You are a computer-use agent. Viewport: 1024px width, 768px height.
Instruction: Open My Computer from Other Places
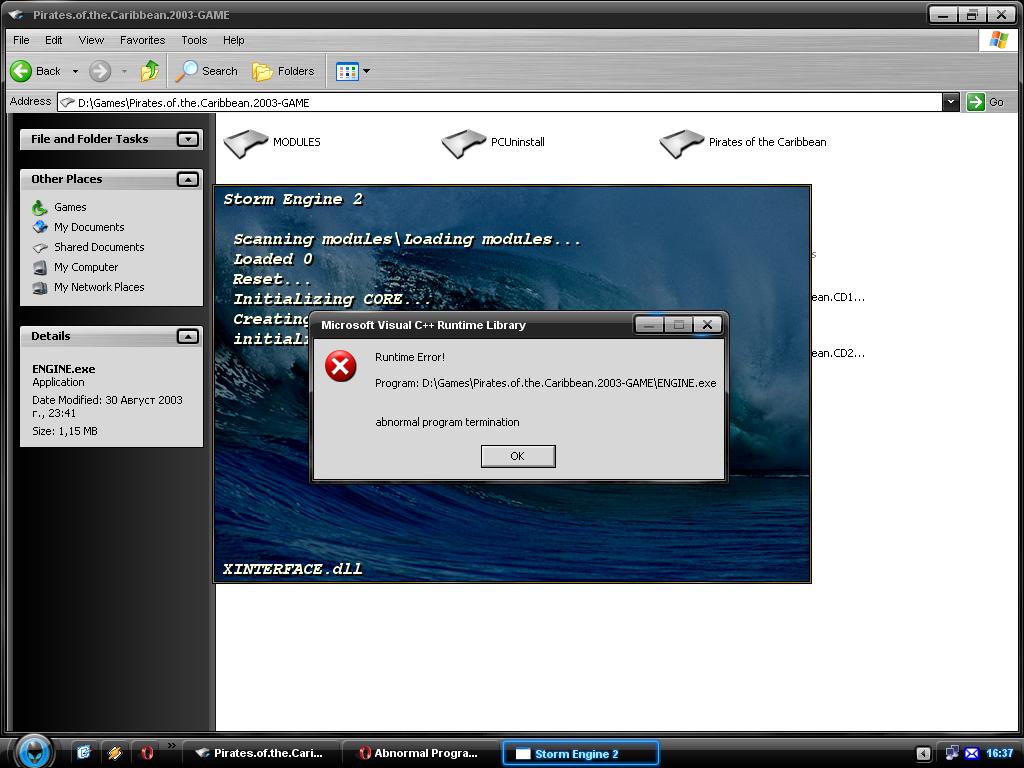[x=86, y=267]
